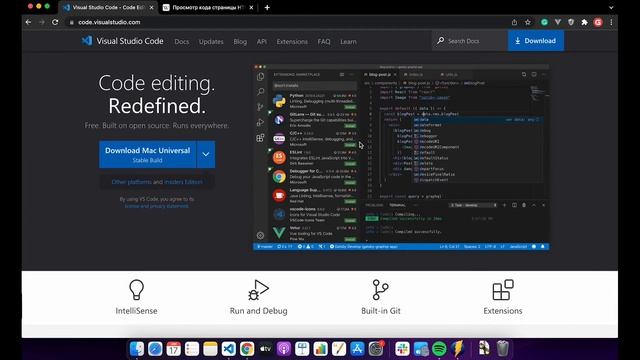
Task: Expand the tab search chevron at top right
Action: click(x=611, y=7)
